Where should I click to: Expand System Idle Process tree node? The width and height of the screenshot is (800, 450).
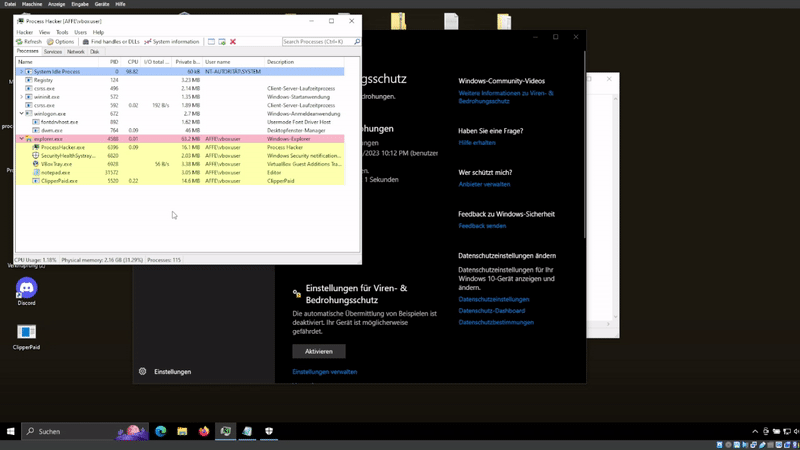pos(21,72)
